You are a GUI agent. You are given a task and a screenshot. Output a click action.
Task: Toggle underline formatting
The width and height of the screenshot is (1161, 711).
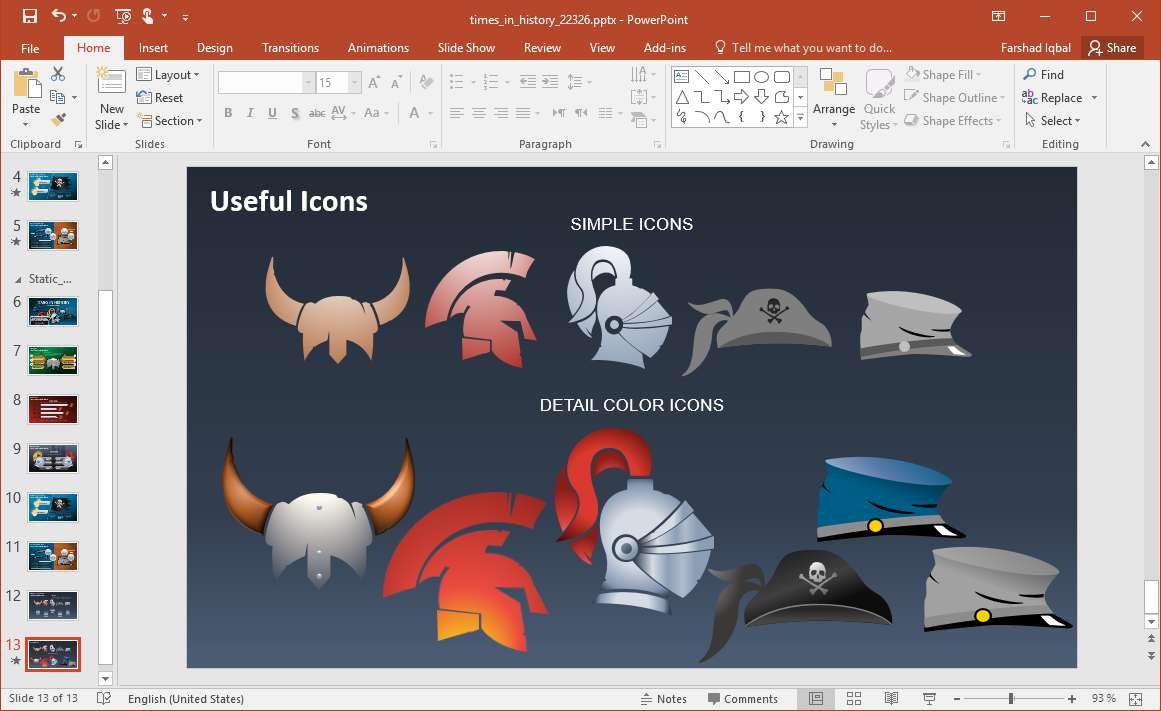coord(271,113)
